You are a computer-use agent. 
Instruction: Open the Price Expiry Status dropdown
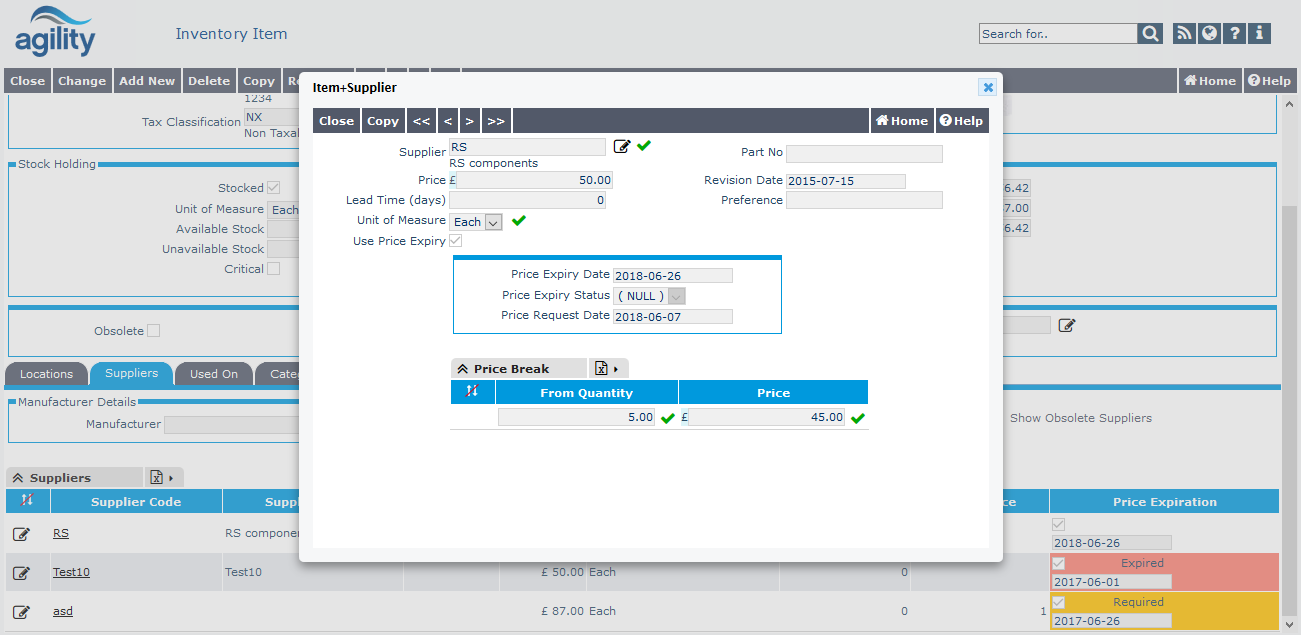649,296
